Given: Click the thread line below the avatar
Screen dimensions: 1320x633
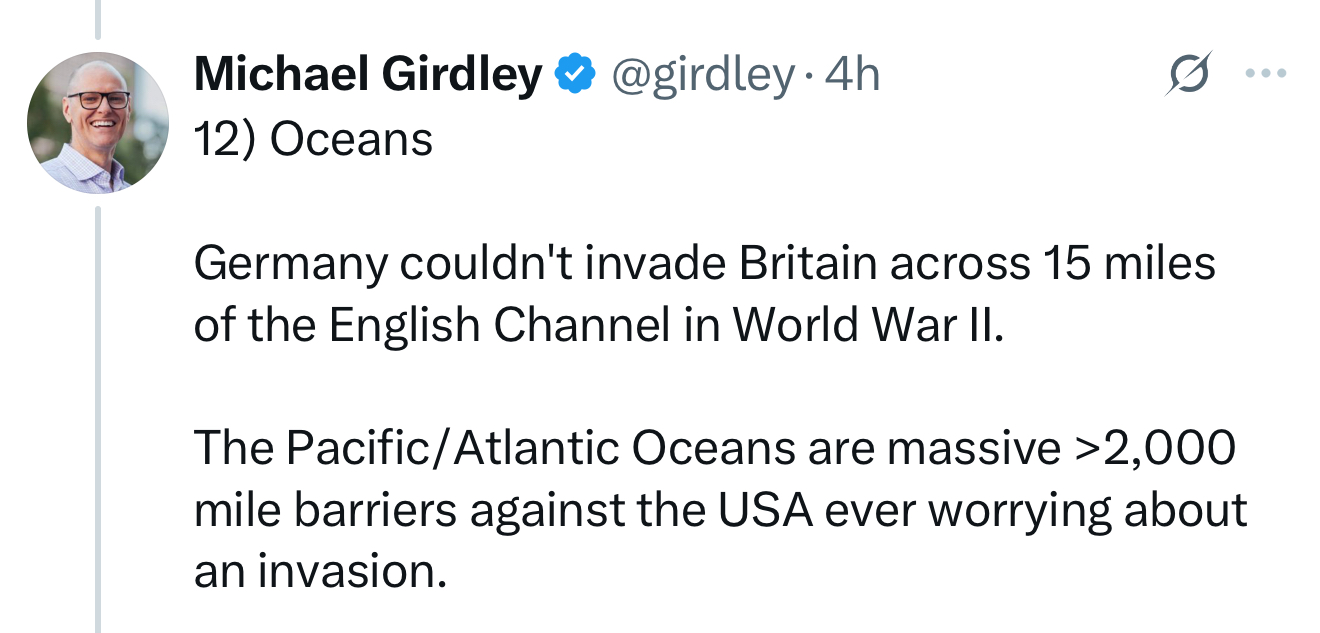Looking at the screenshot, I should [98, 420].
